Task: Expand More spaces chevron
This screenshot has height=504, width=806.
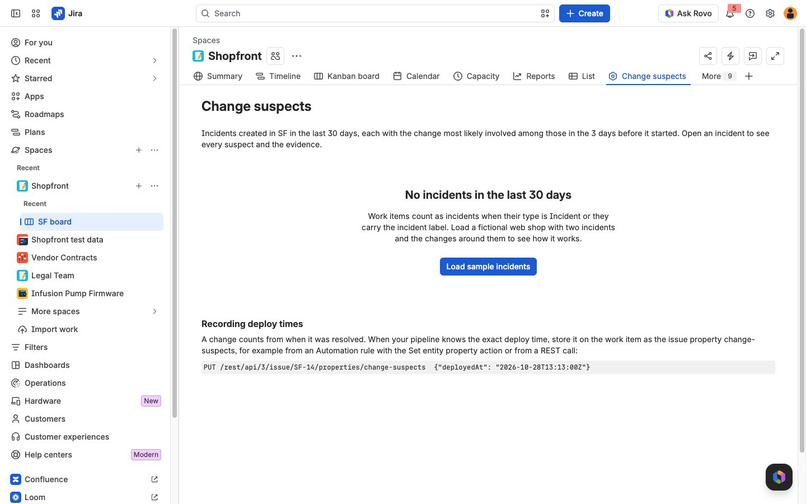Action: (154, 312)
